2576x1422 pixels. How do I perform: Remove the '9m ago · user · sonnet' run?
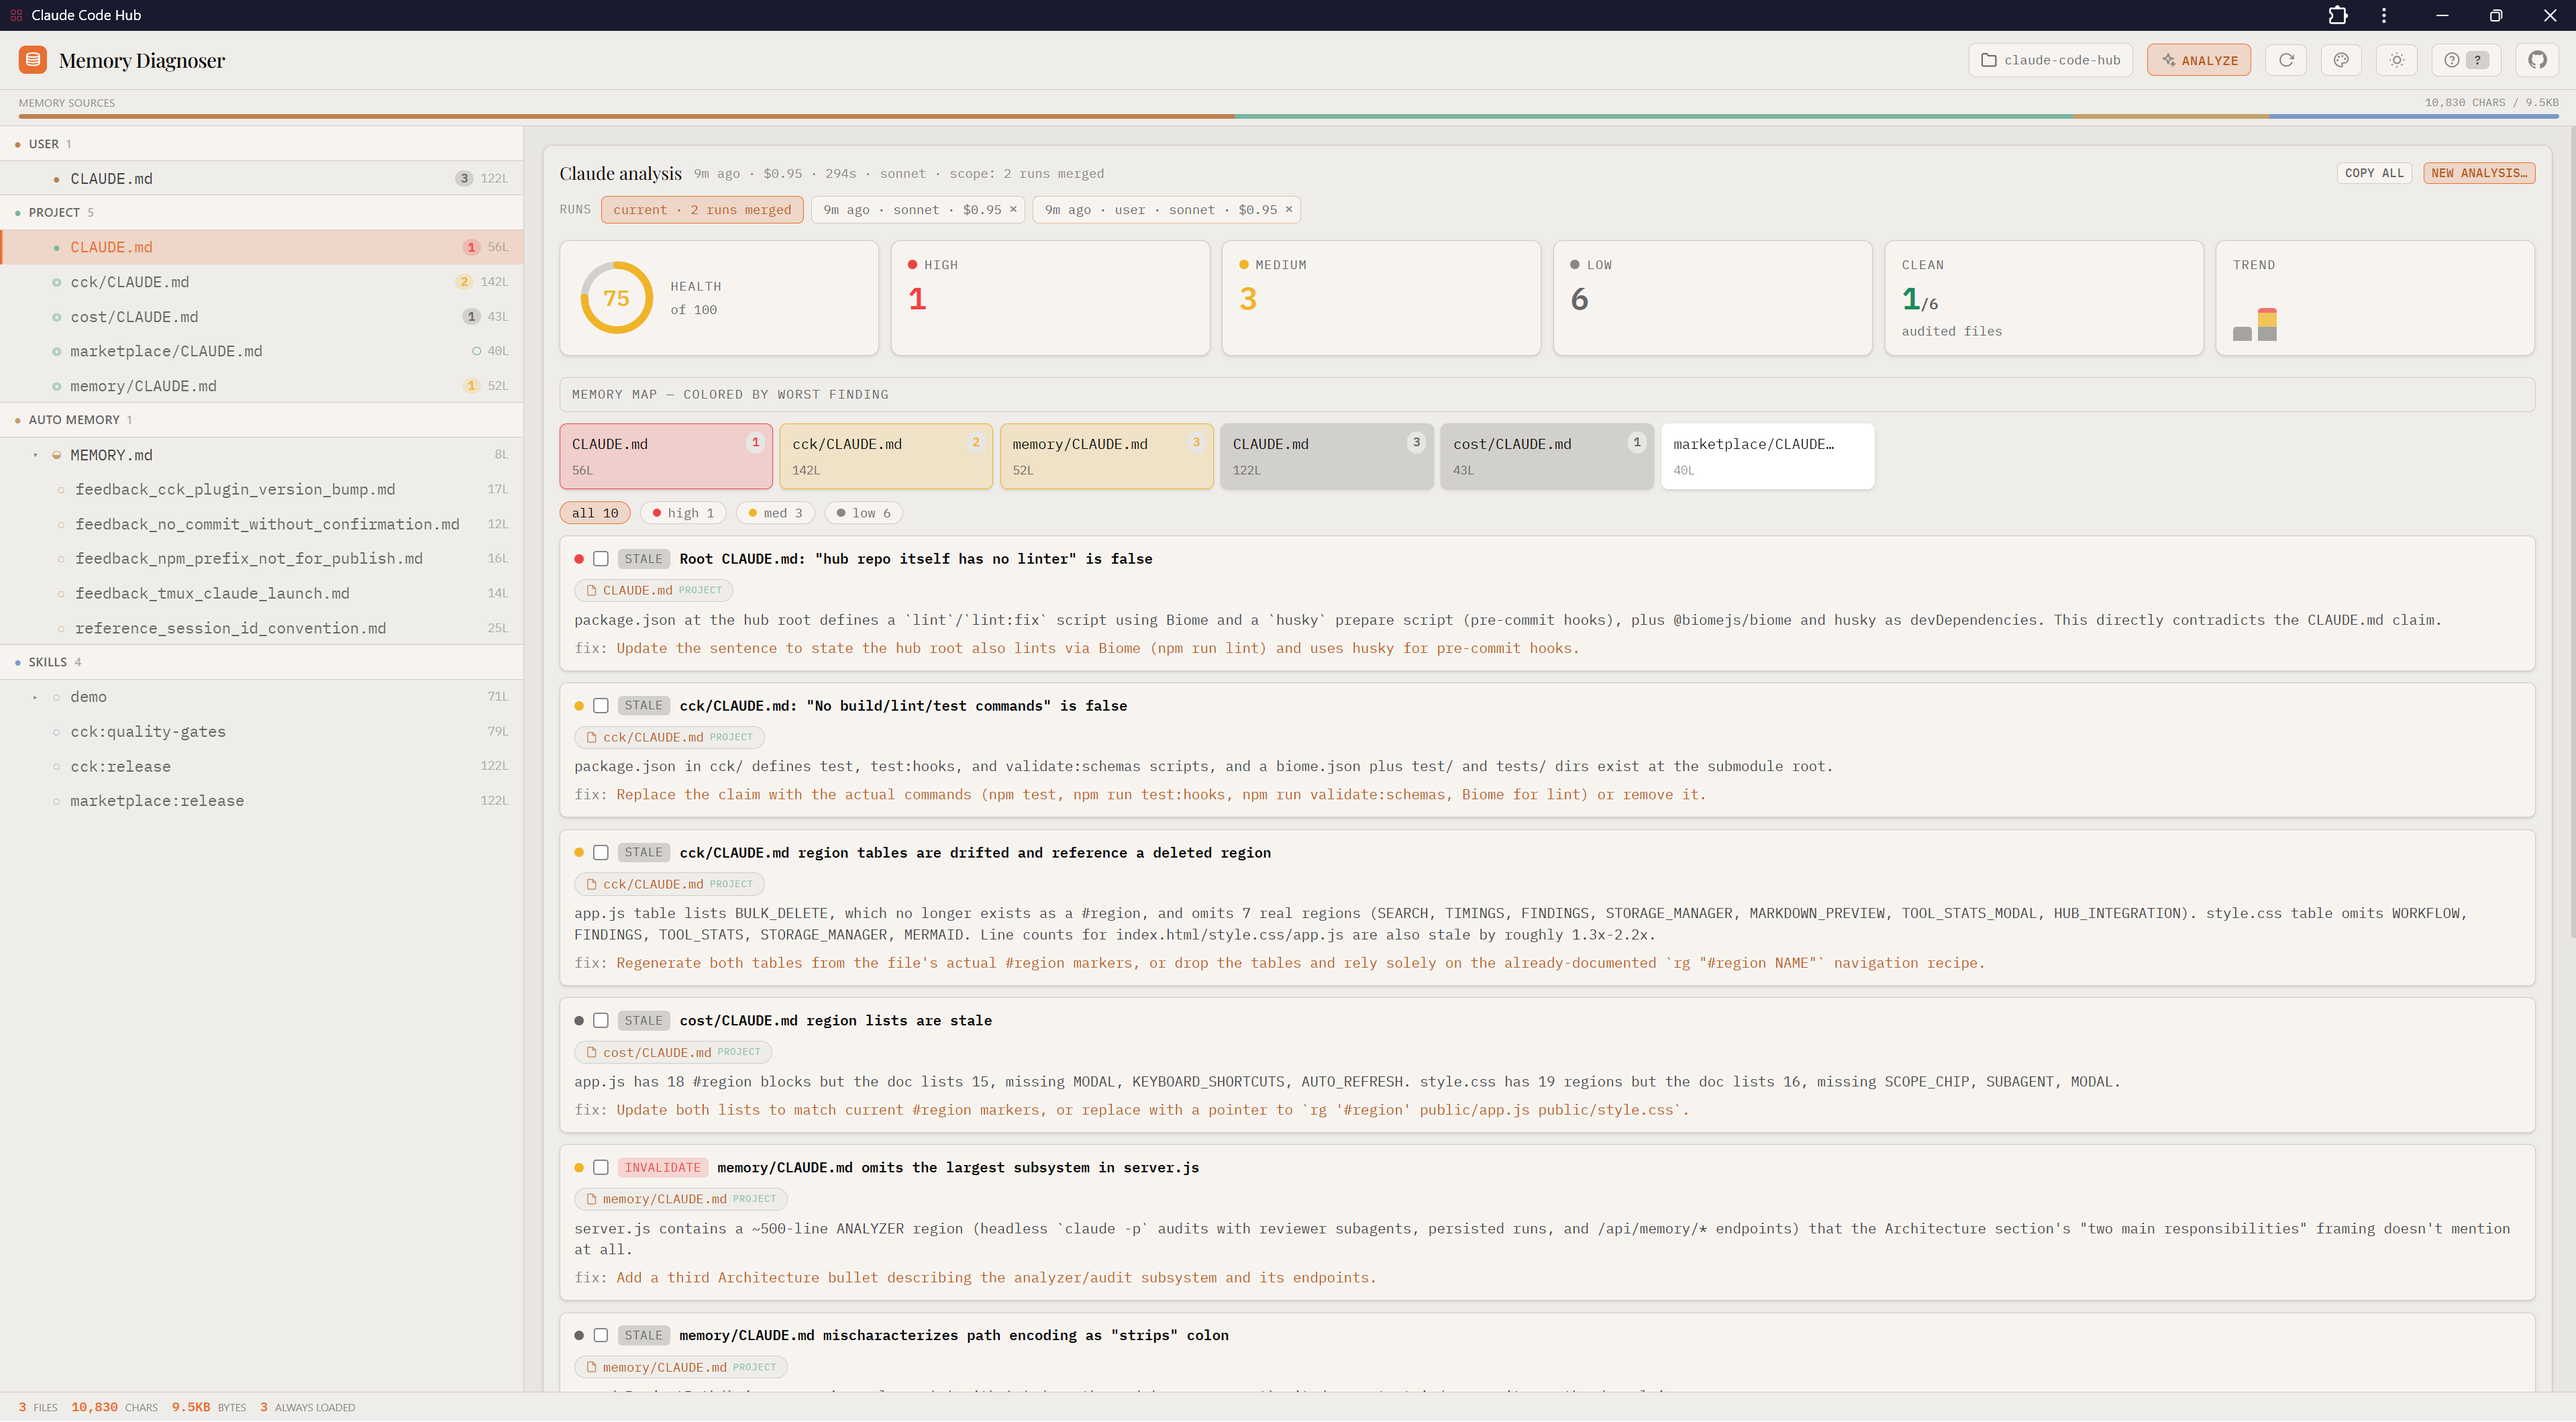pyautogui.click(x=1289, y=209)
